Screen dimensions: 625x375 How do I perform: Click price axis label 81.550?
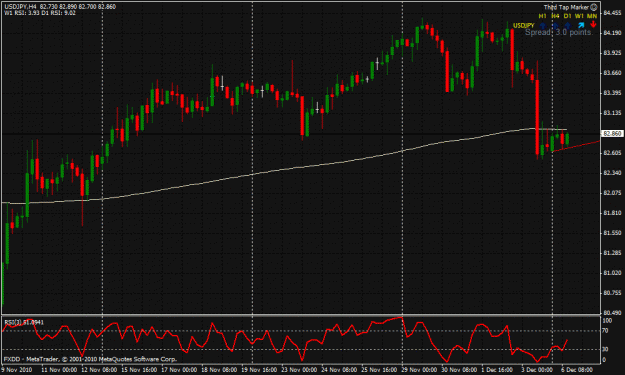click(x=612, y=233)
